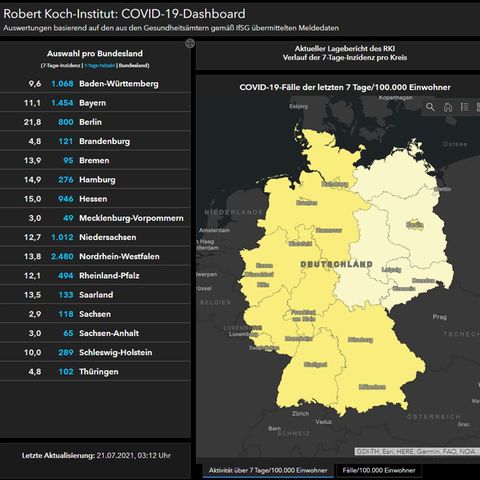Click the Nürnberg label on map
The width and height of the screenshot is (480, 480).
360,340
